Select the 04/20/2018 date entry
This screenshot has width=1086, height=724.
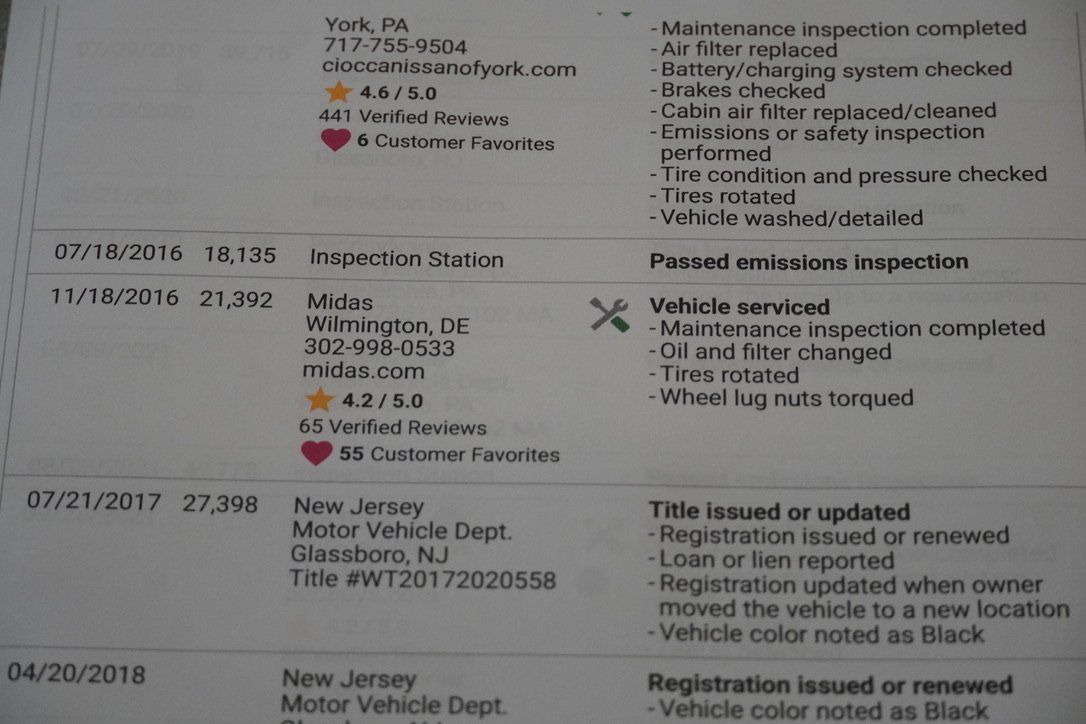[76, 674]
